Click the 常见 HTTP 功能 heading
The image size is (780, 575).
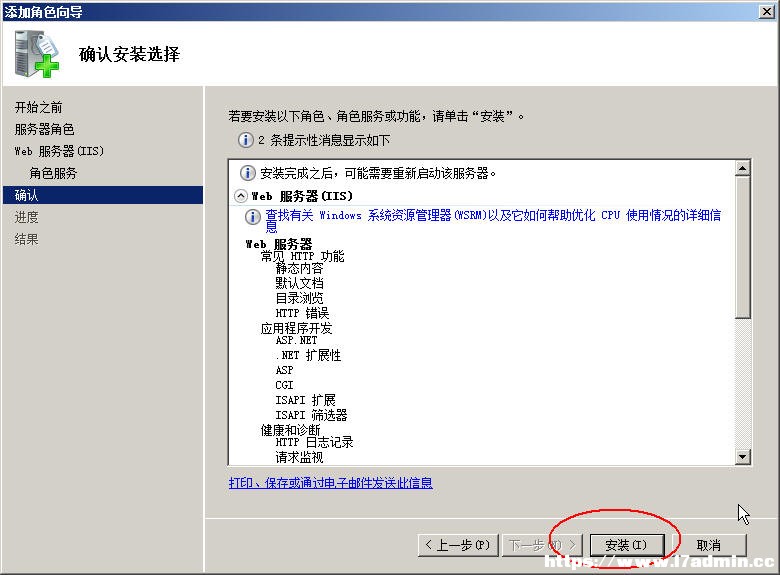[302, 257]
